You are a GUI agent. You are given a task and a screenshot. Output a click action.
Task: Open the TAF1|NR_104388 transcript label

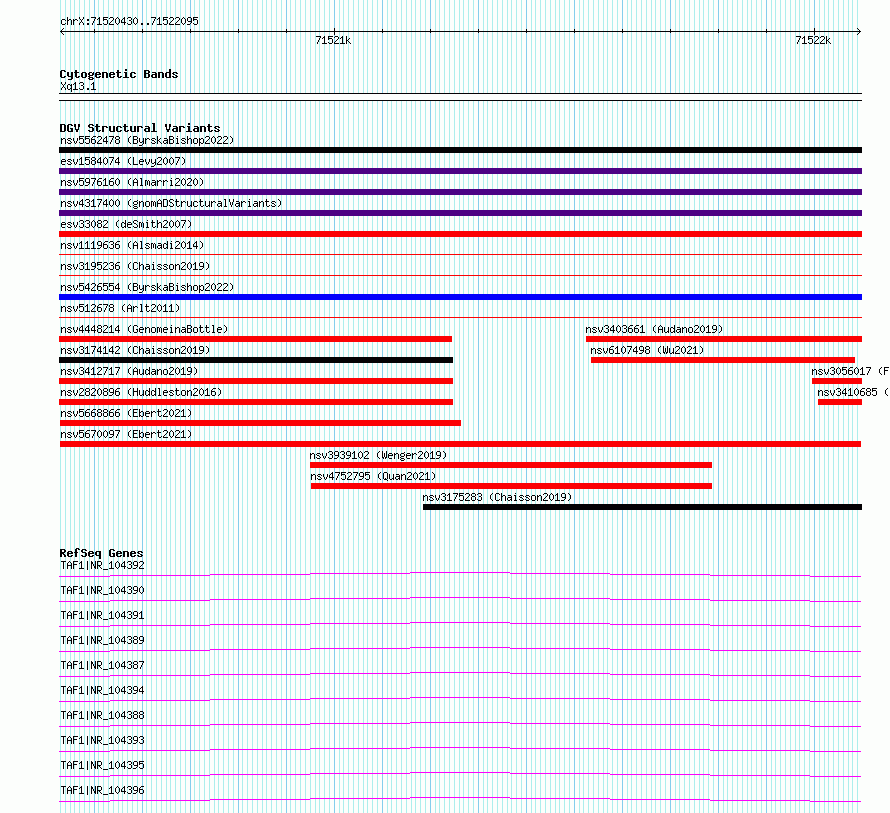pos(102,715)
